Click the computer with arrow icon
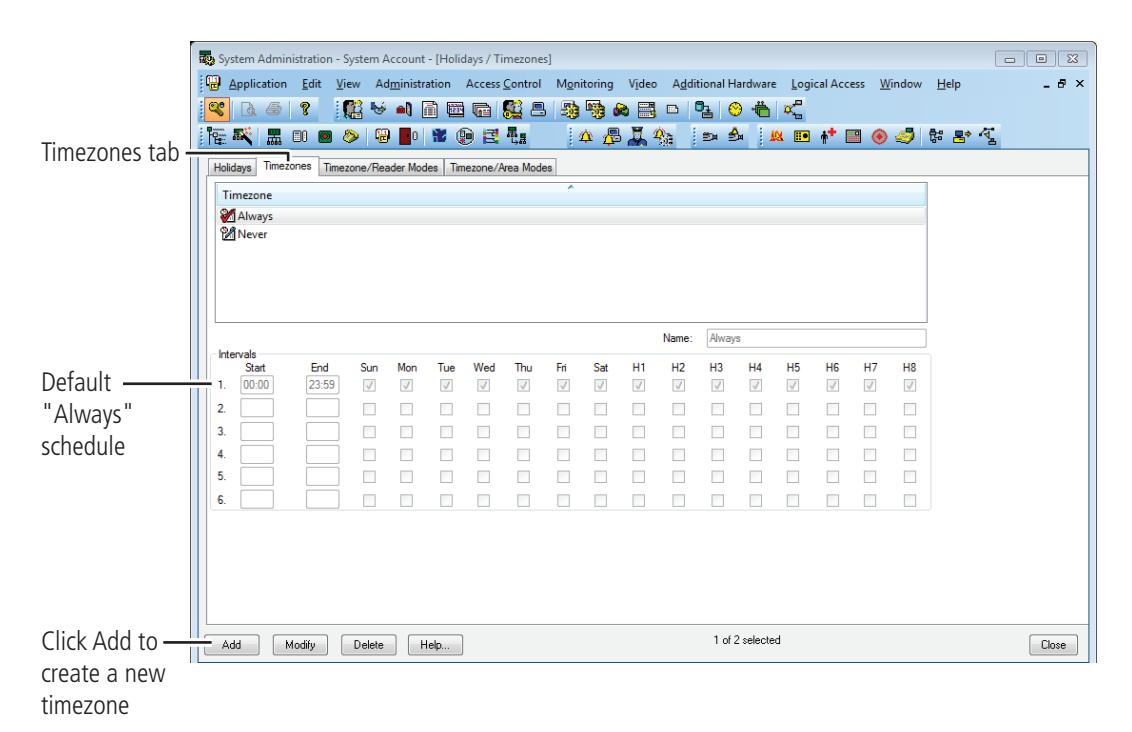1132x732 pixels. (962, 136)
